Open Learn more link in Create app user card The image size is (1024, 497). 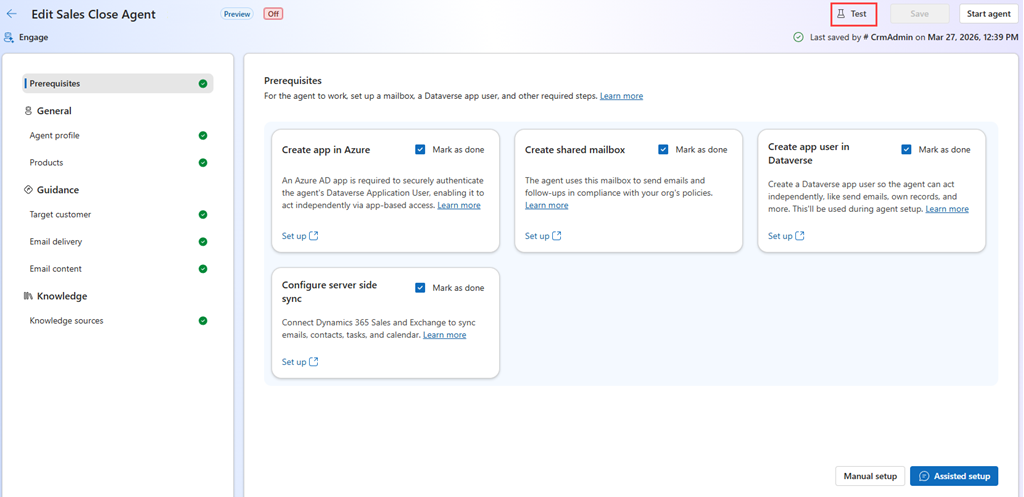(947, 209)
